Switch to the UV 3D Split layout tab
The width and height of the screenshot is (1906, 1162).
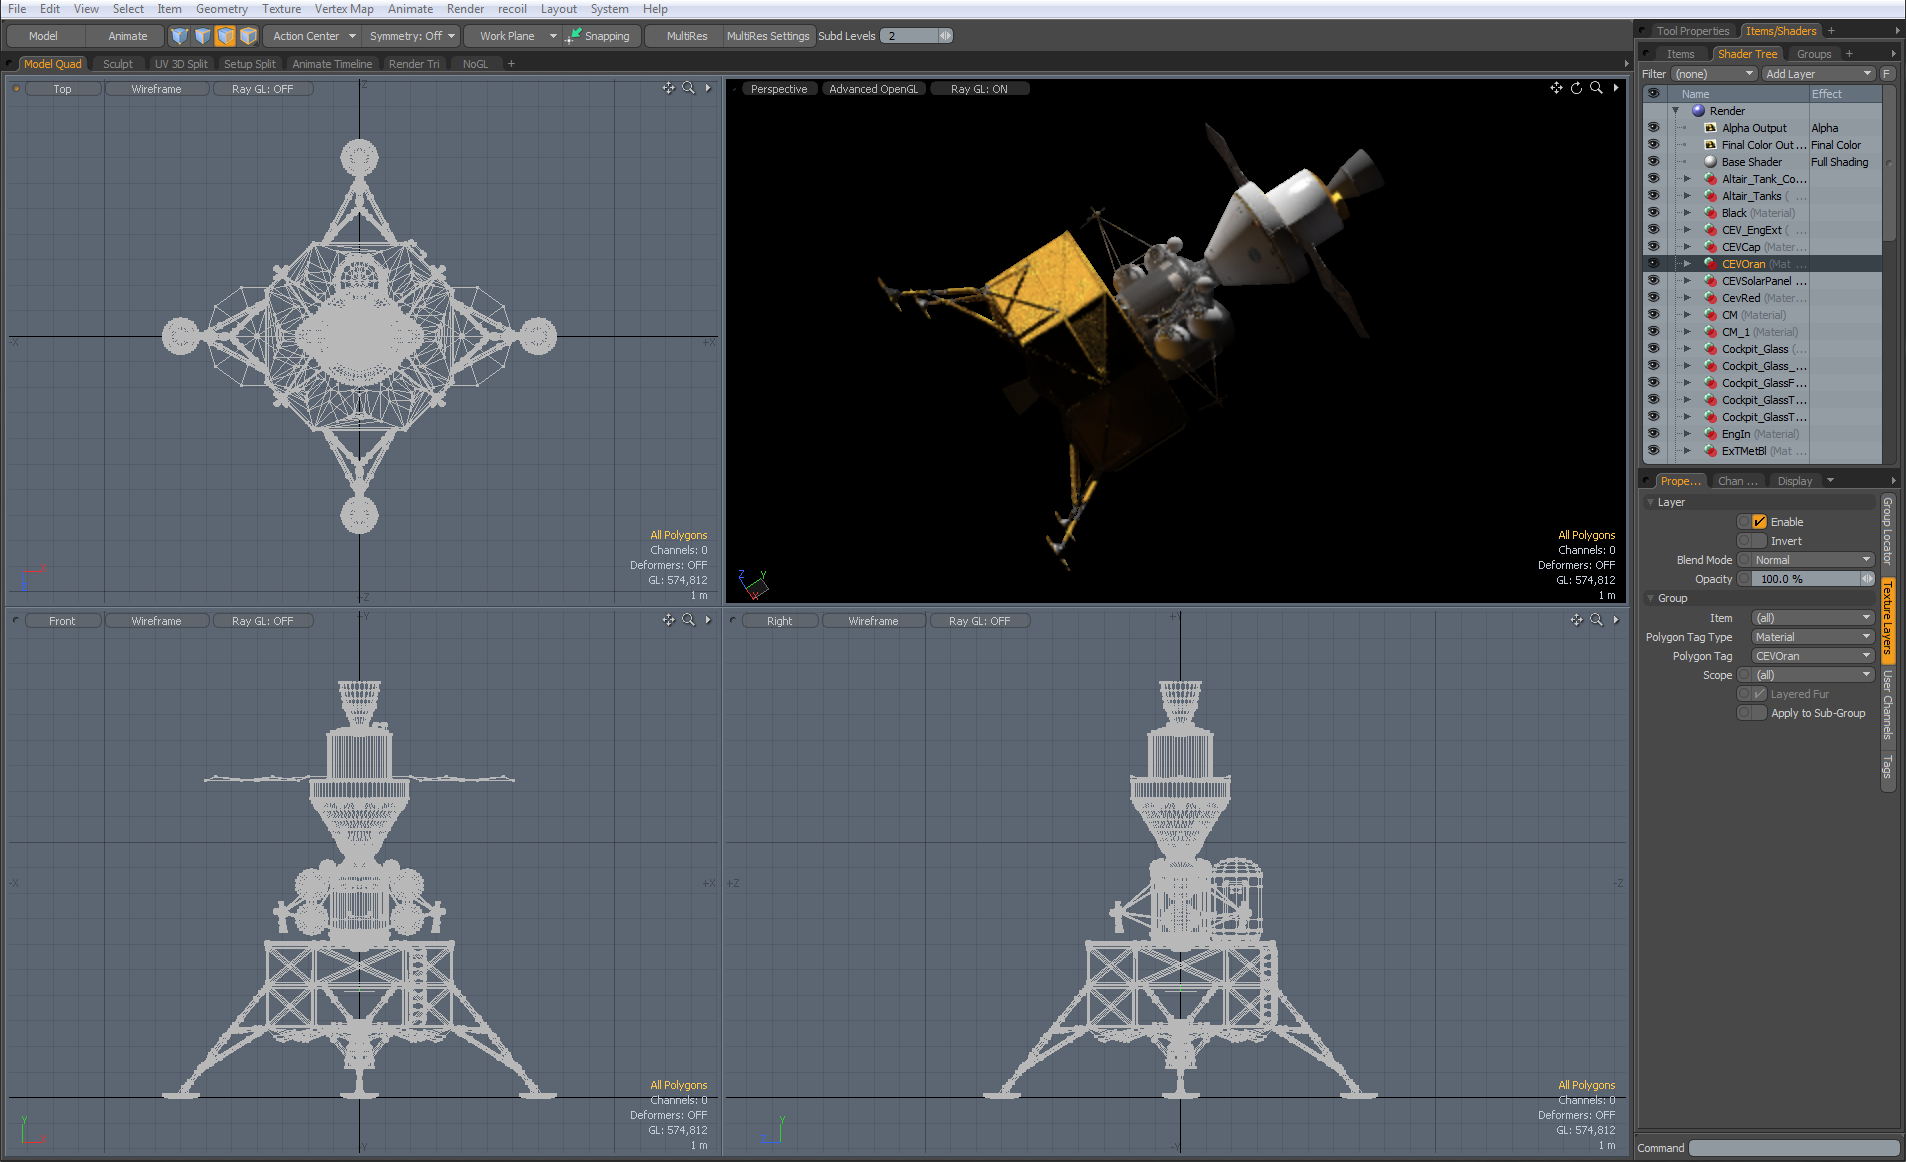coord(181,64)
